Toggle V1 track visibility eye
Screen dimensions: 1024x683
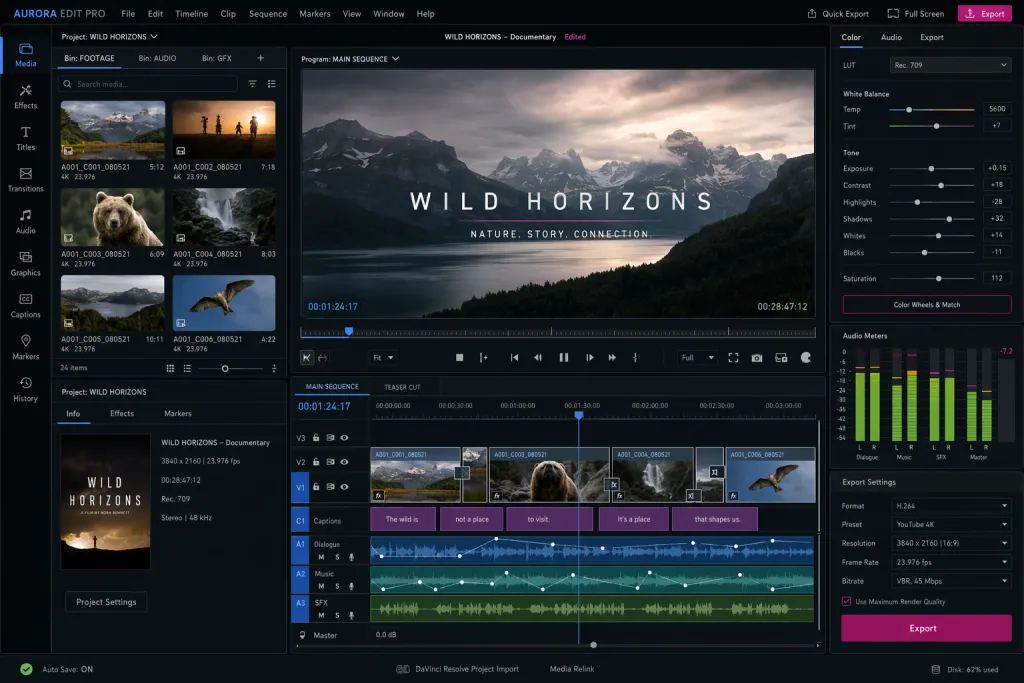tap(344, 487)
